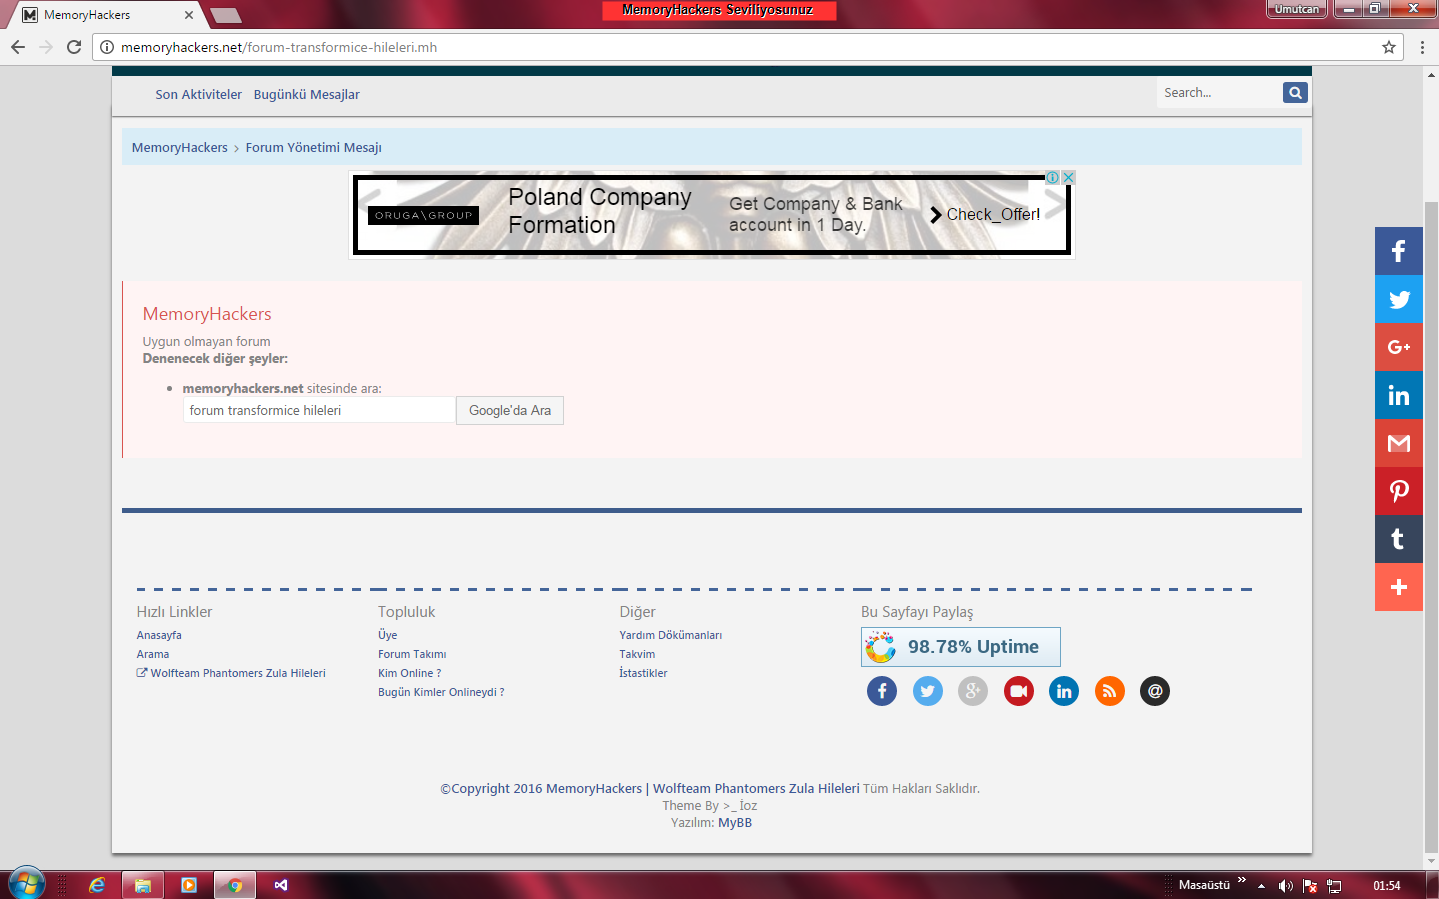Open Chrome menu three dots

1422,47
